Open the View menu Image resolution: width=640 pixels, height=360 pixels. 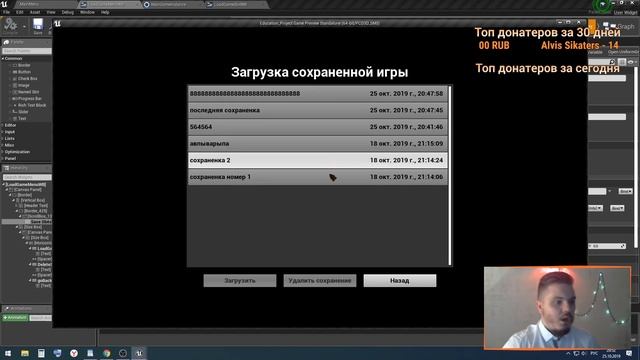(51, 12)
